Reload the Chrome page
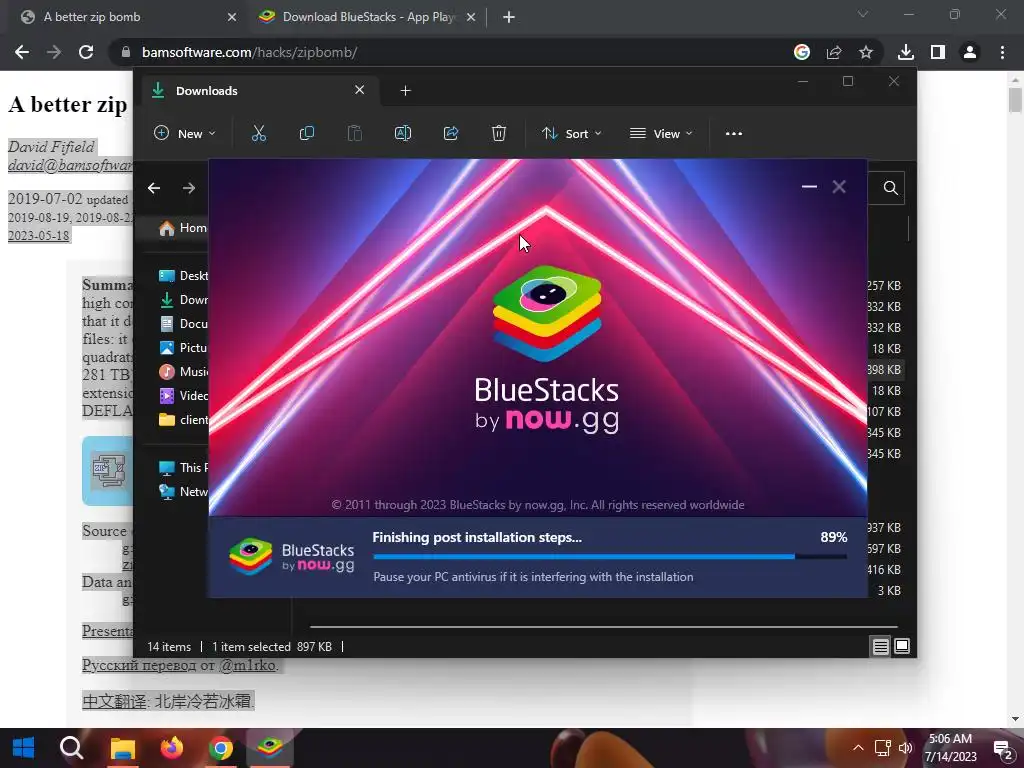Image resolution: width=1024 pixels, height=768 pixels. pos(86,52)
